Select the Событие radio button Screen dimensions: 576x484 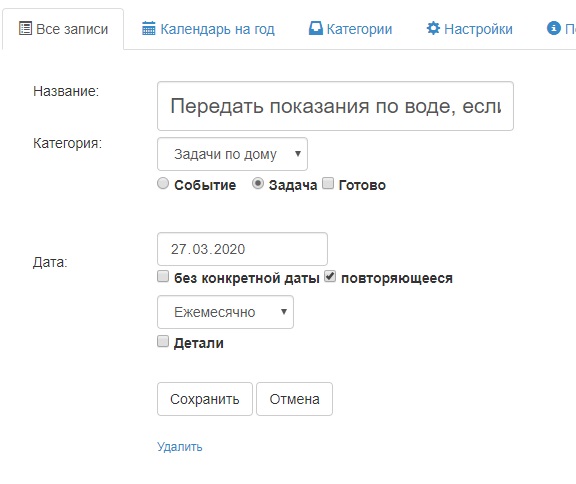coord(163,183)
